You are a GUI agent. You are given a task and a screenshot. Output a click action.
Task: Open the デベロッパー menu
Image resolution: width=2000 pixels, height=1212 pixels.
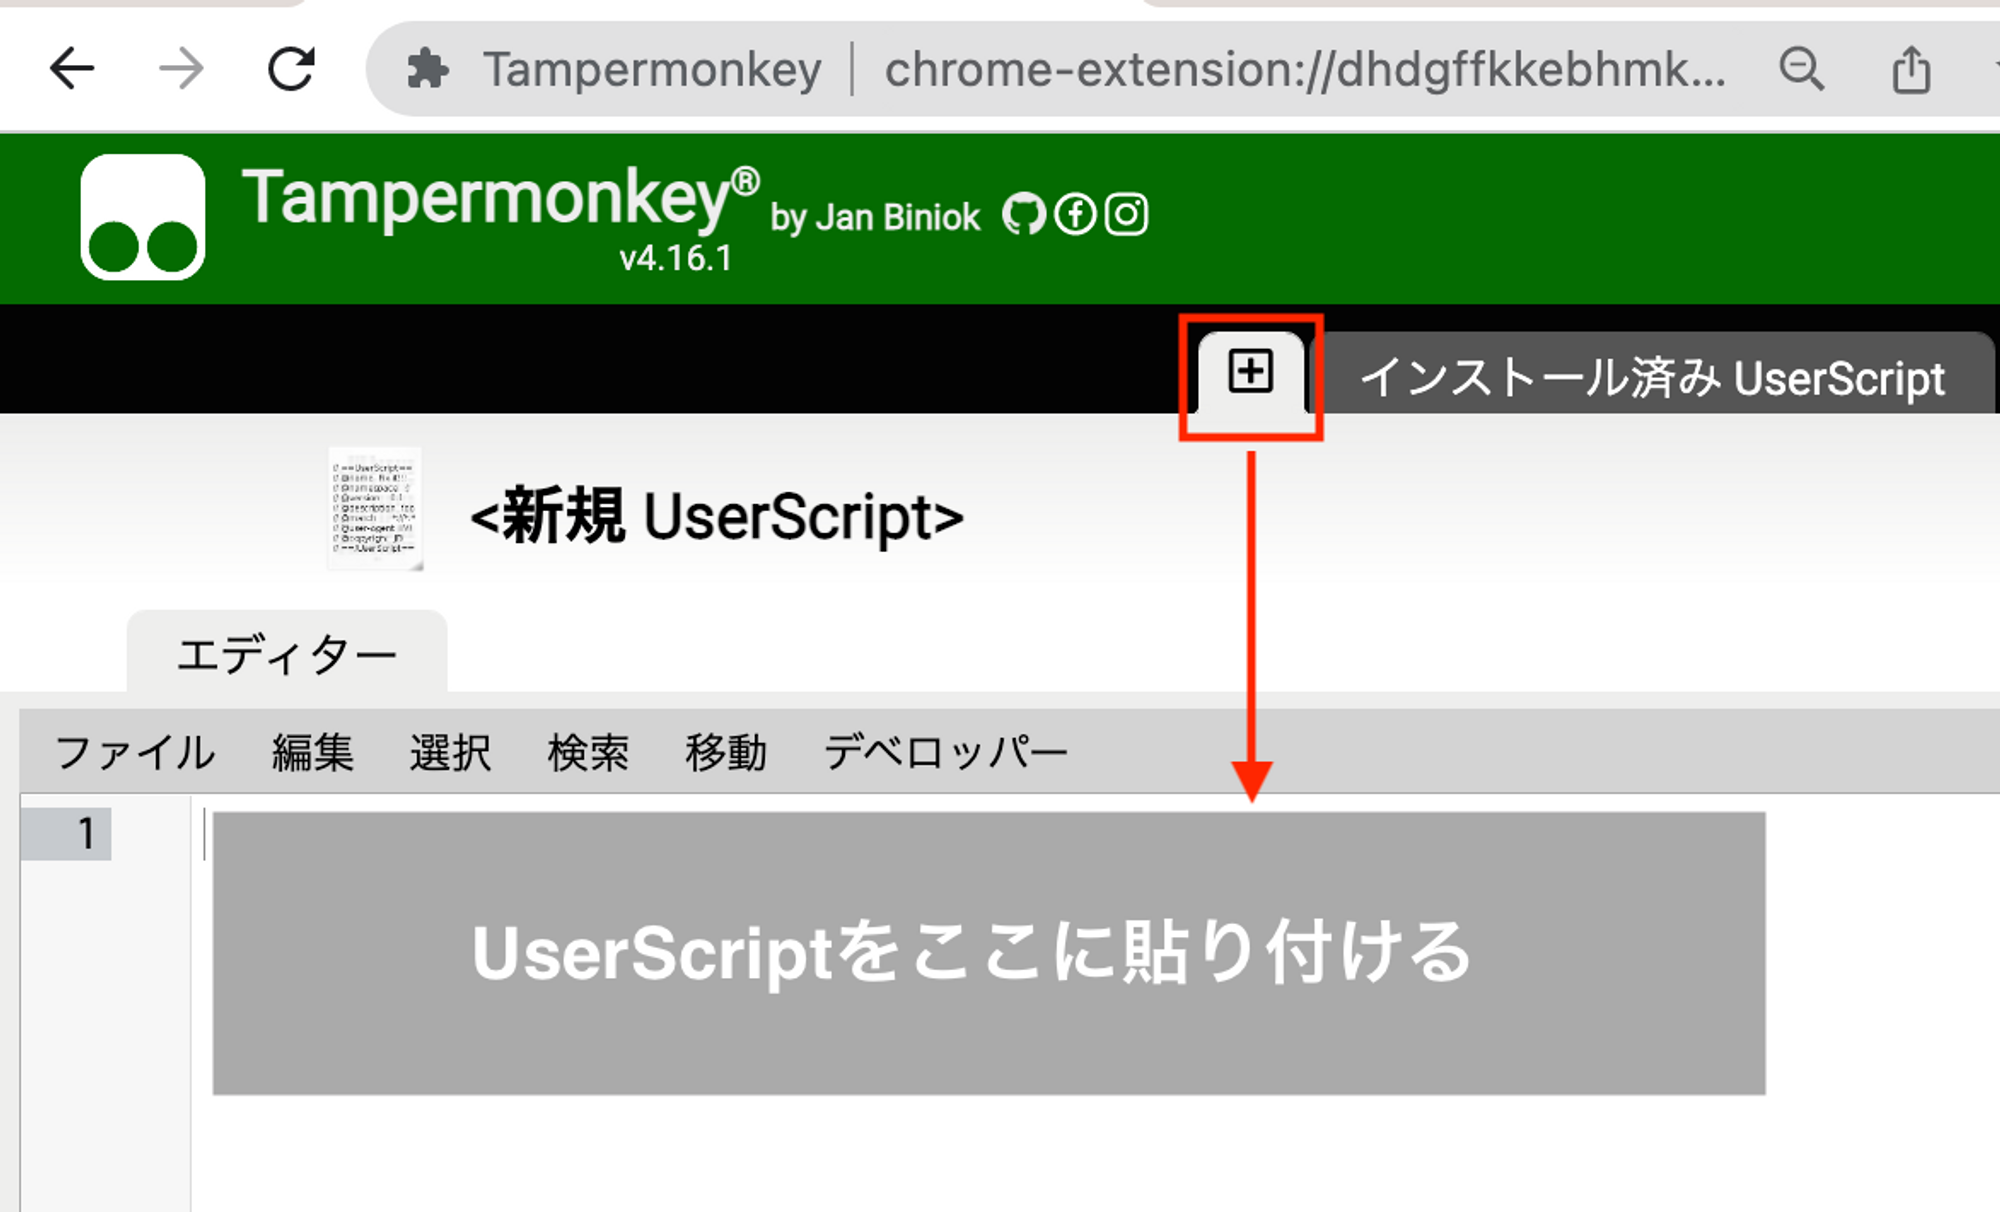click(x=946, y=752)
